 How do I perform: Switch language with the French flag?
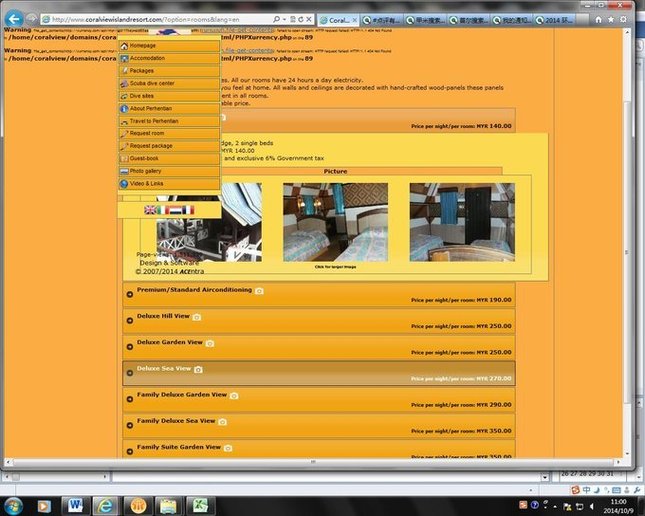188,210
